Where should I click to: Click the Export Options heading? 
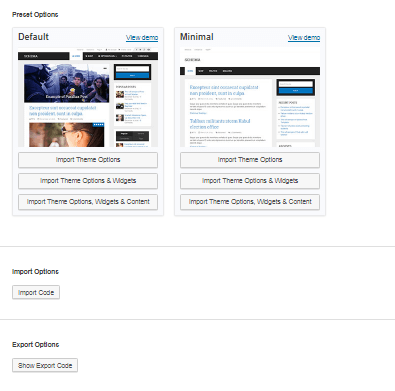pos(36,345)
